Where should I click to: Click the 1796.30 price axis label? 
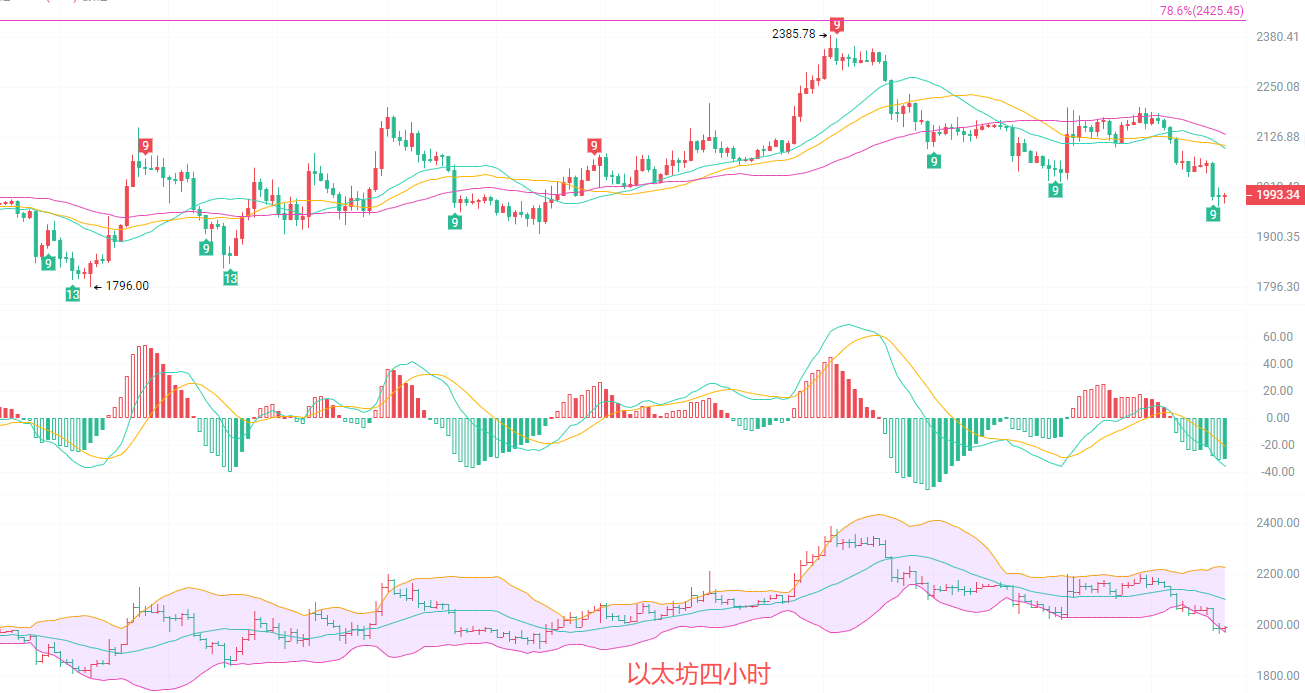coord(1276,287)
